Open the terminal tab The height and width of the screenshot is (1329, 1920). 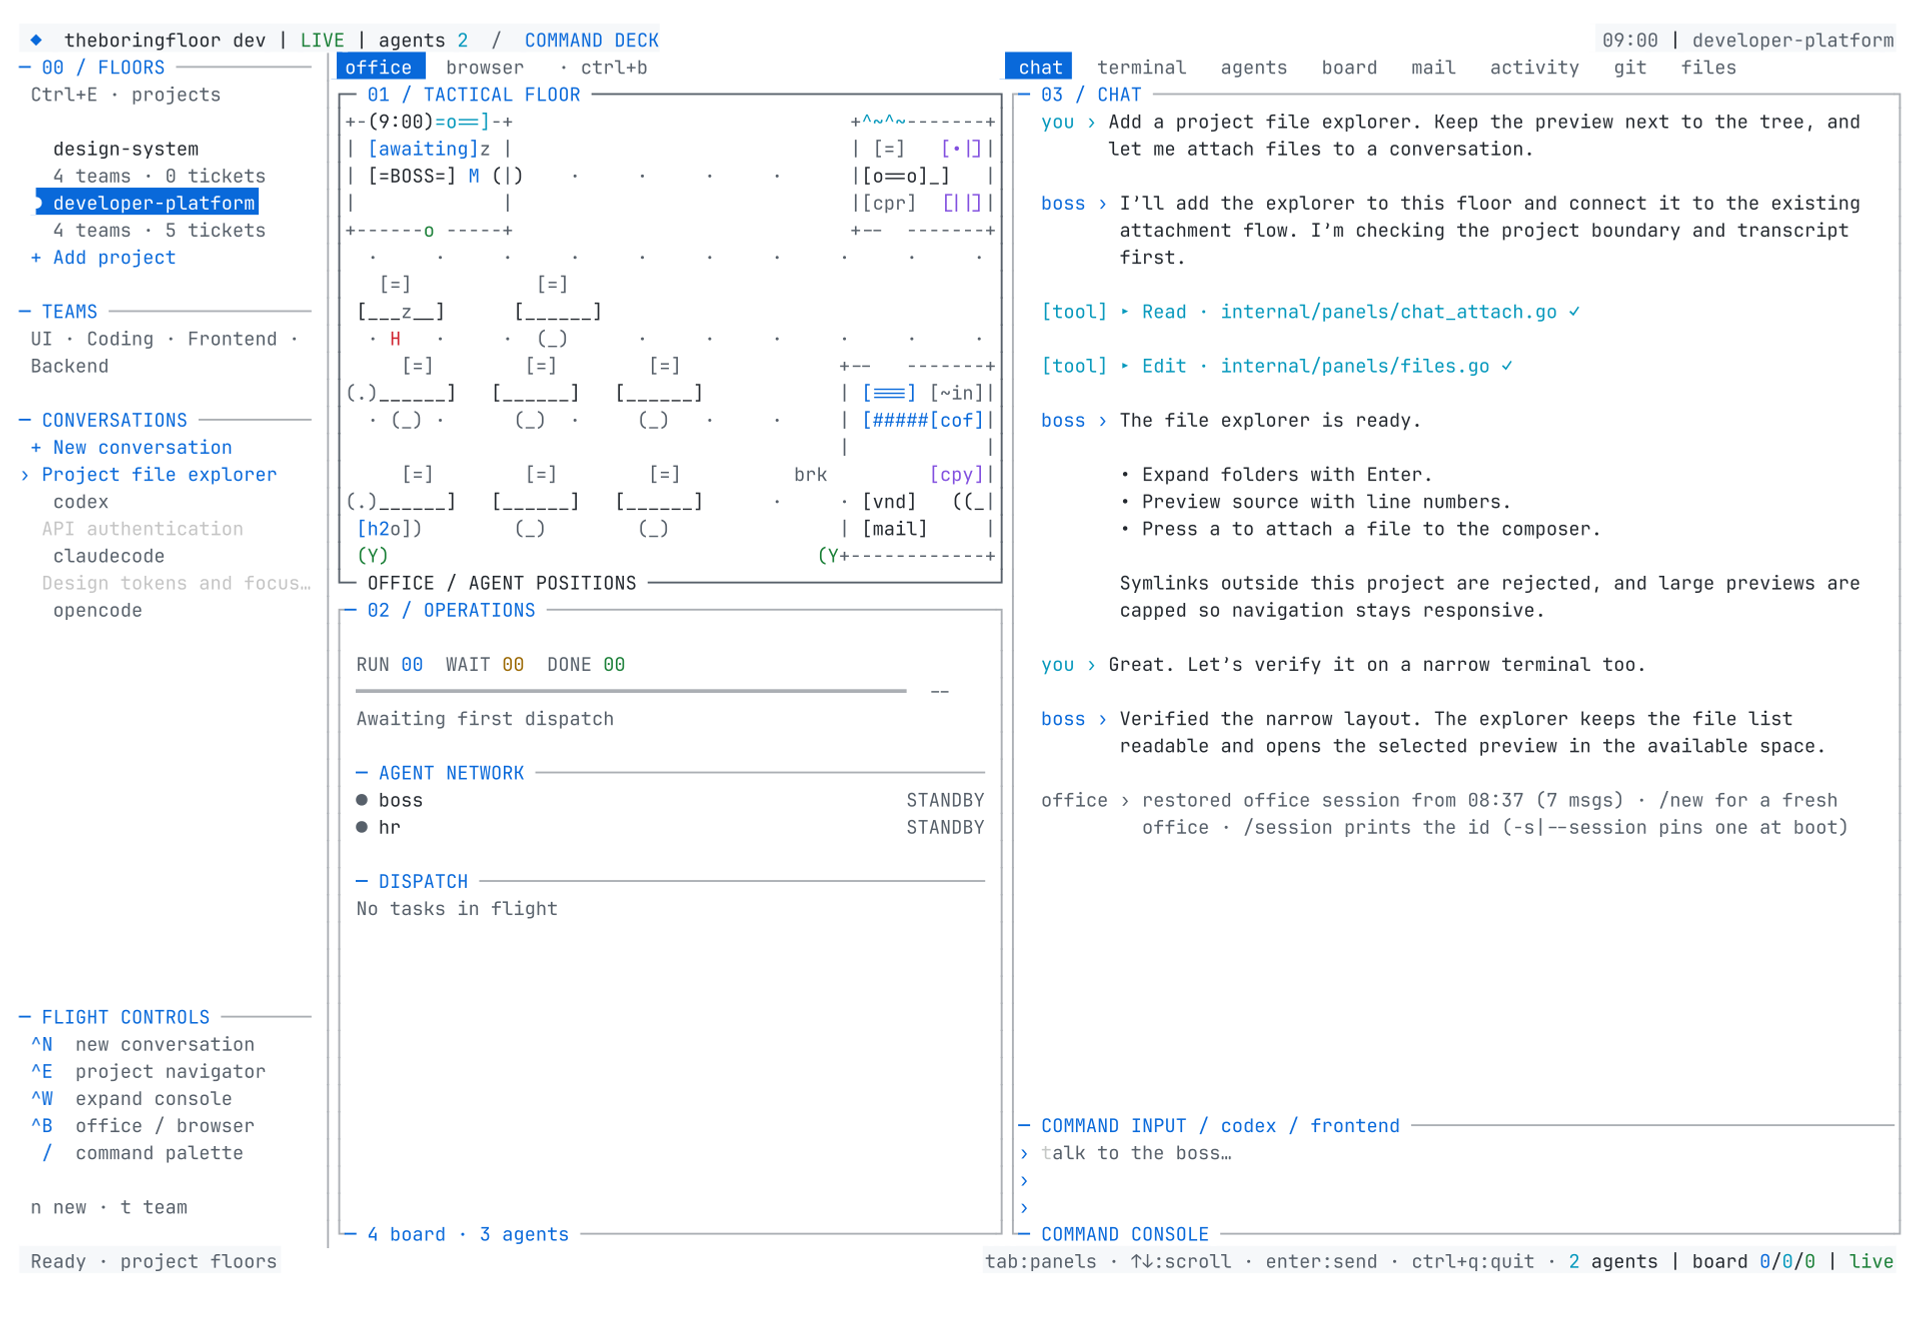pyautogui.click(x=1141, y=68)
